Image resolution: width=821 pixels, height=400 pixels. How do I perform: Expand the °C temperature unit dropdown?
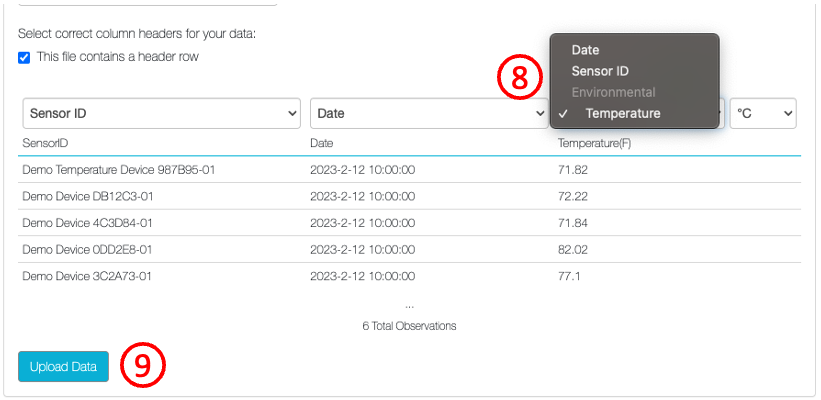click(x=763, y=114)
